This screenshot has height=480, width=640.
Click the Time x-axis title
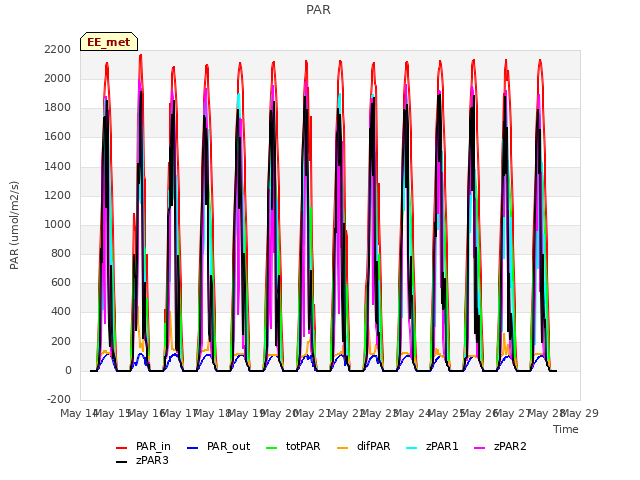click(566, 429)
